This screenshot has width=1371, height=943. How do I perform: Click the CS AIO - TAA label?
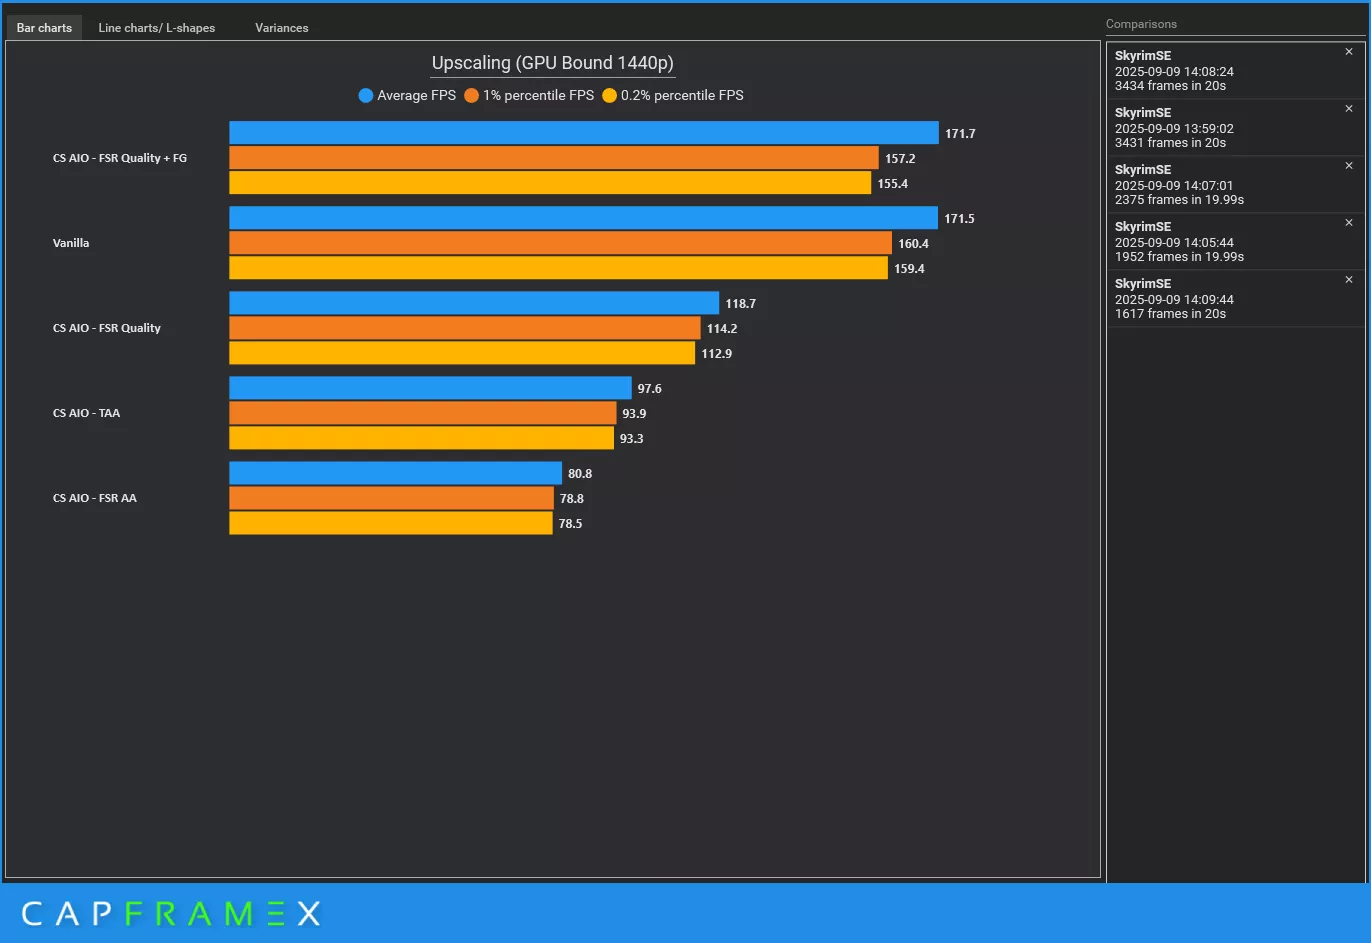(x=86, y=413)
